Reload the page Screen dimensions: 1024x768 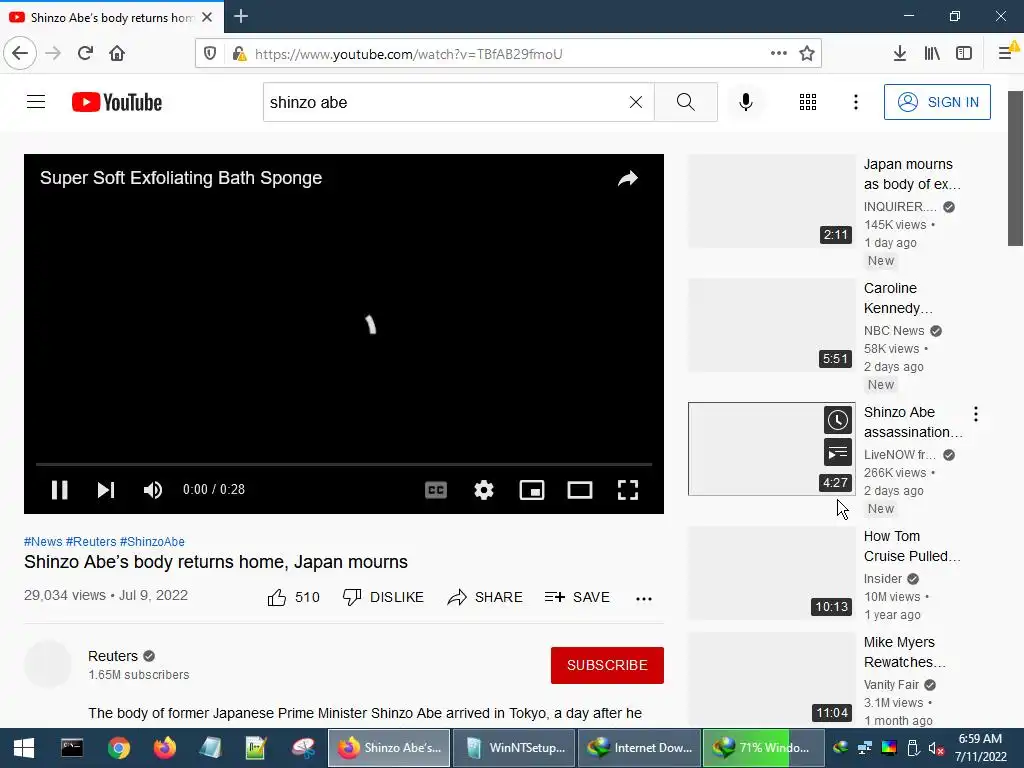click(x=85, y=53)
